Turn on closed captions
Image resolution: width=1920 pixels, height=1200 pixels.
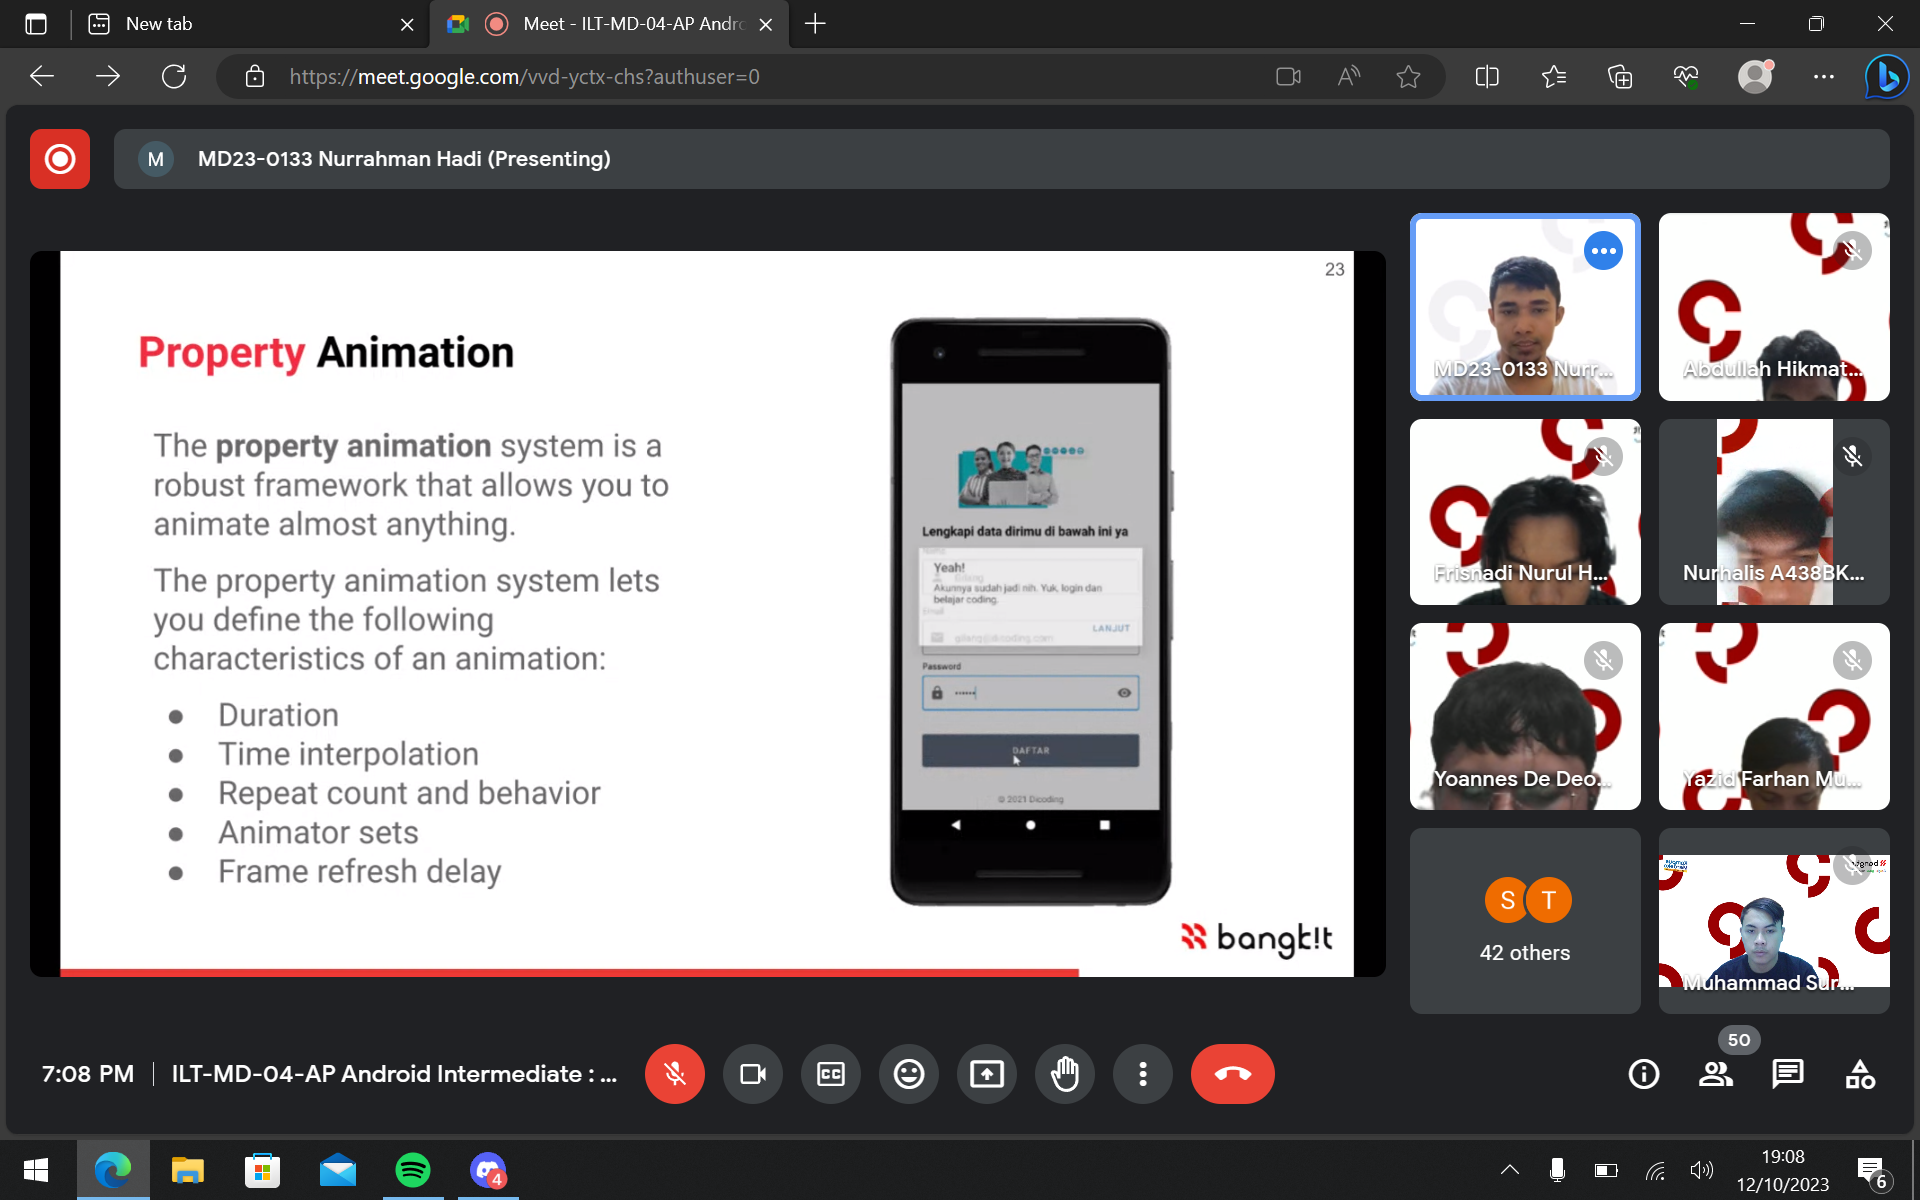(830, 1074)
